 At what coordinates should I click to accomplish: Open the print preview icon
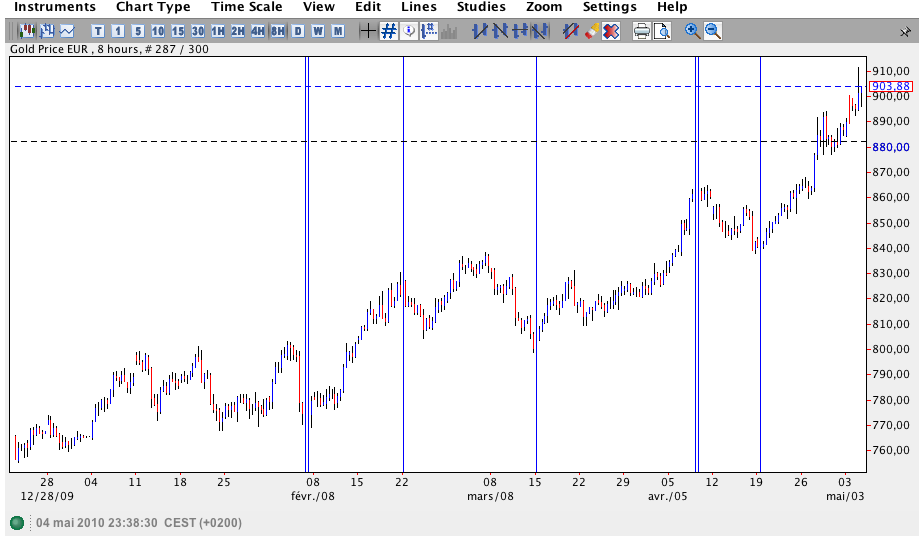click(x=663, y=31)
